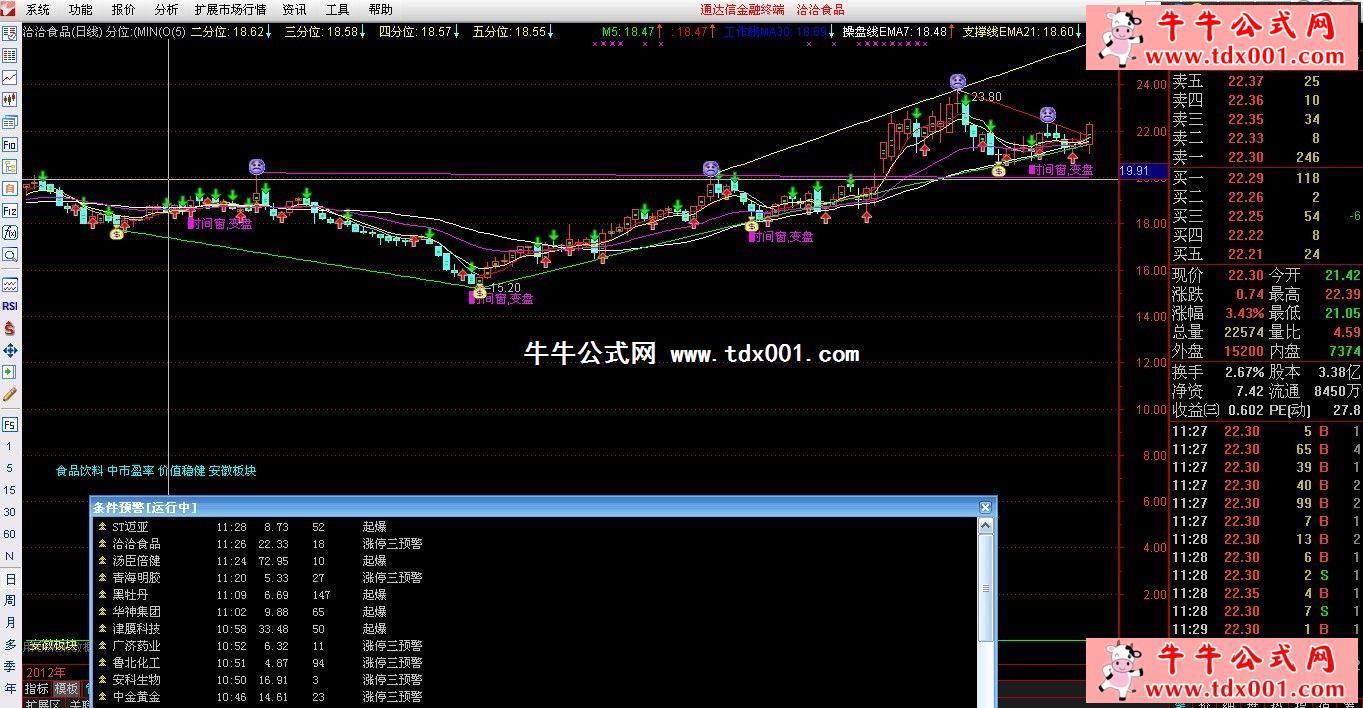The height and width of the screenshot is (708, 1363).
Task: Click the 15.20 low price label on chart
Action: click(x=505, y=288)
